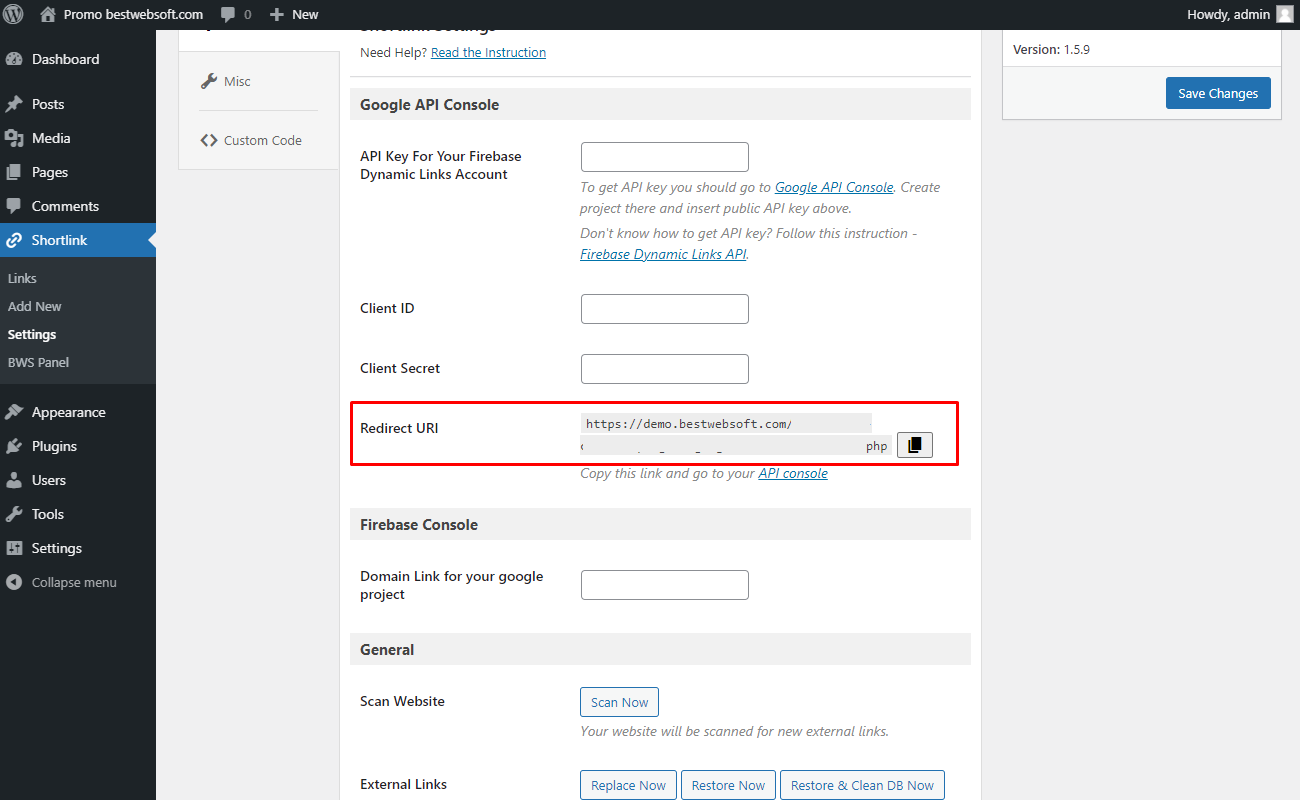Screen dimensions: 1300x800
Task: Open the Pages menu
Action: click(78, 172)
